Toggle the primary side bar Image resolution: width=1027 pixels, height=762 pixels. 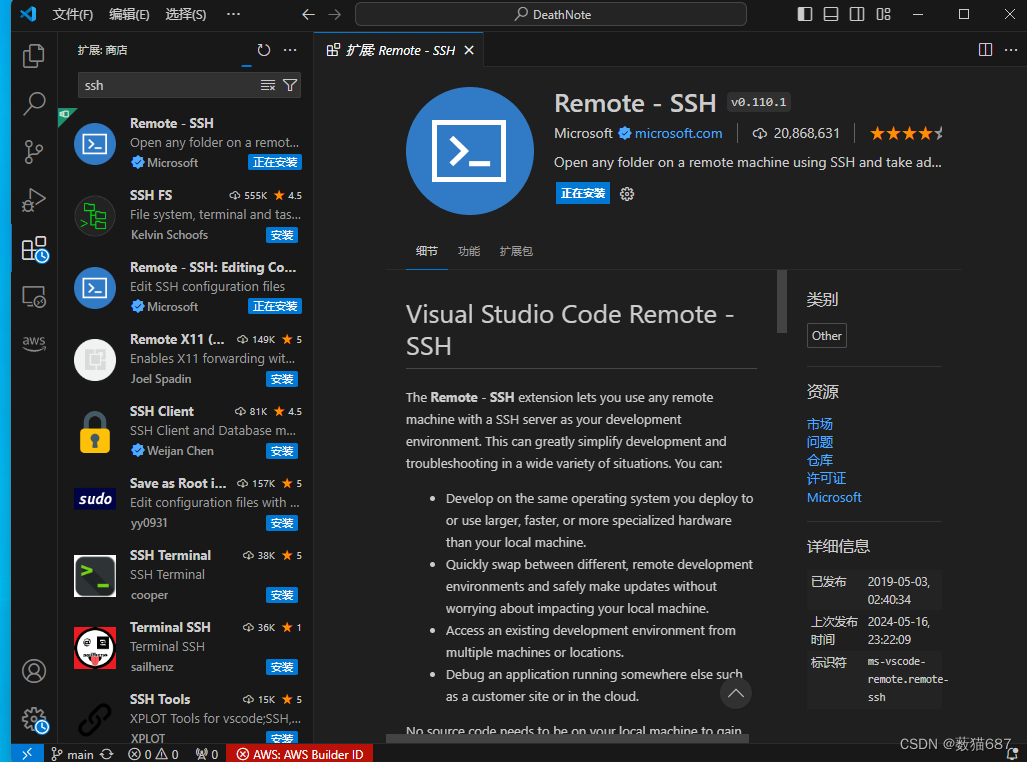[x=805, y=14]
